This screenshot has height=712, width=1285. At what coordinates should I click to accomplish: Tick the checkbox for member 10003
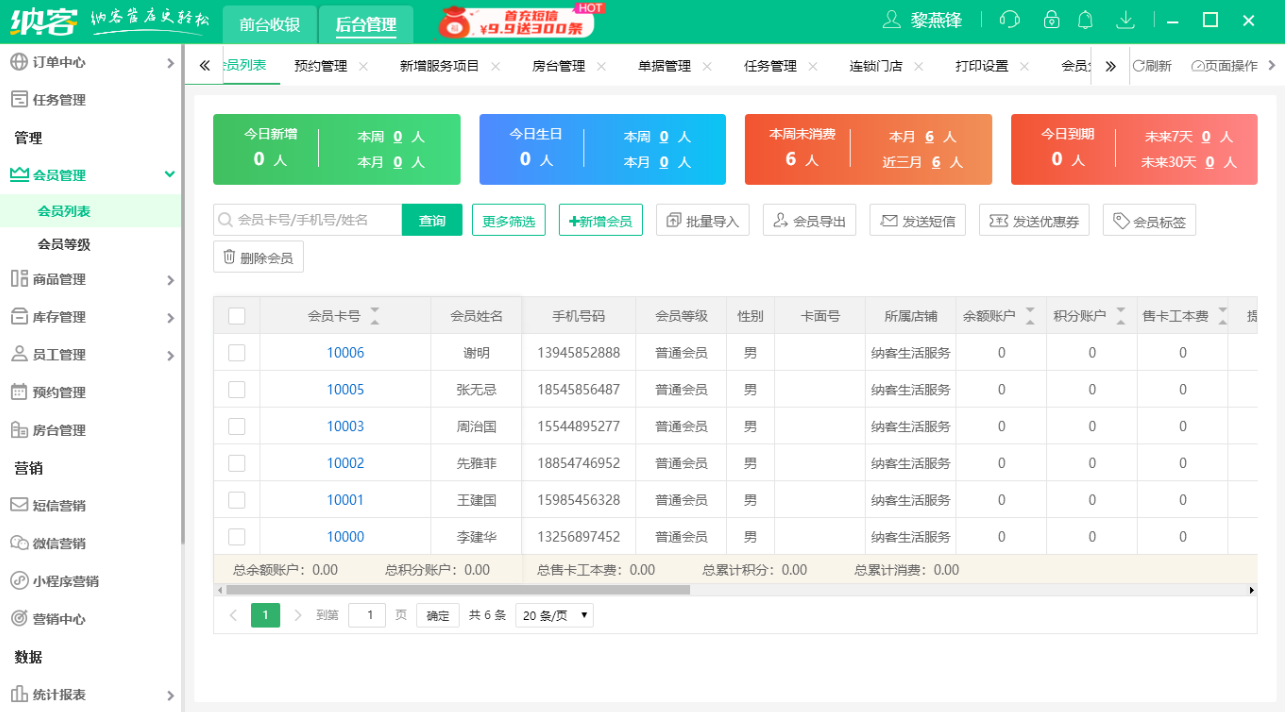point(237,426)
